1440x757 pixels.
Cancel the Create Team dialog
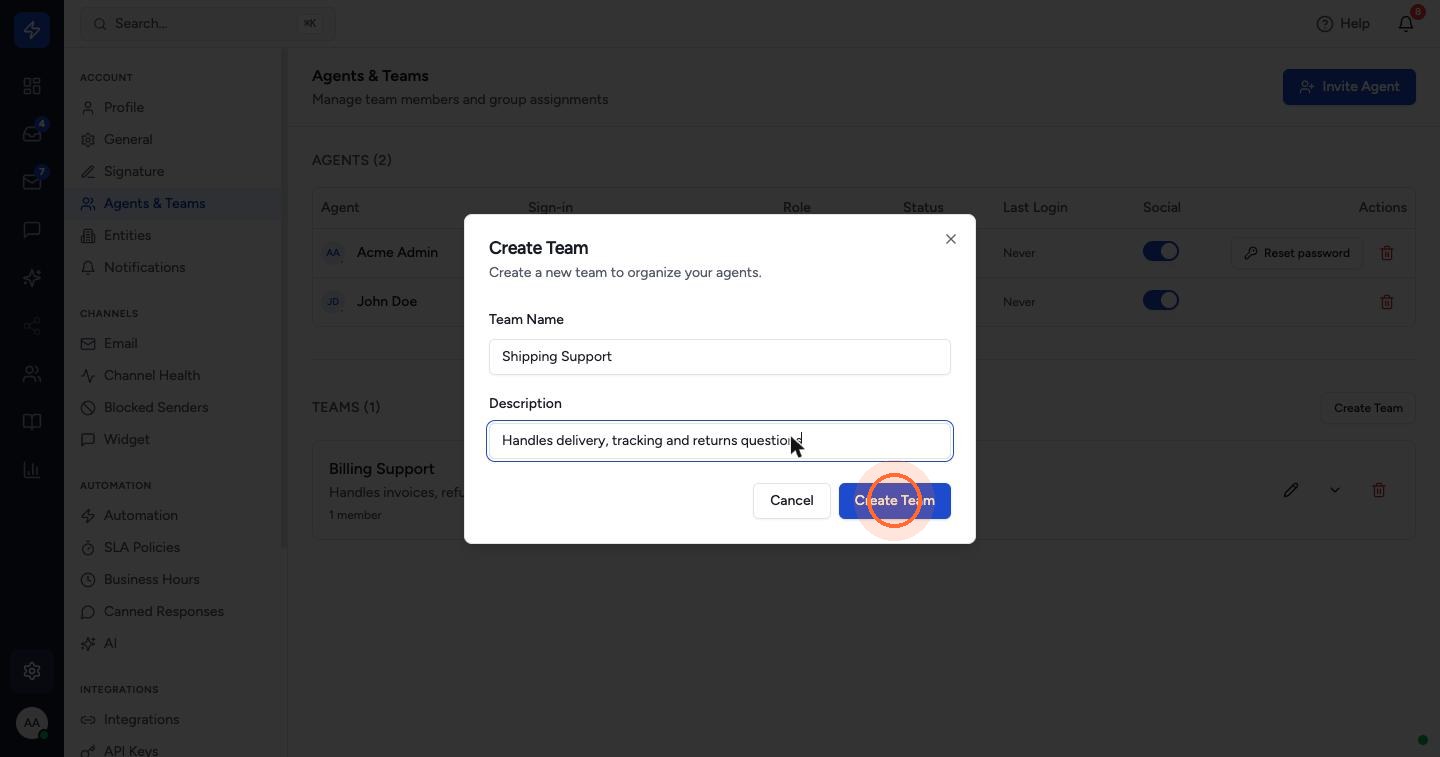click(x=792, y=500)
